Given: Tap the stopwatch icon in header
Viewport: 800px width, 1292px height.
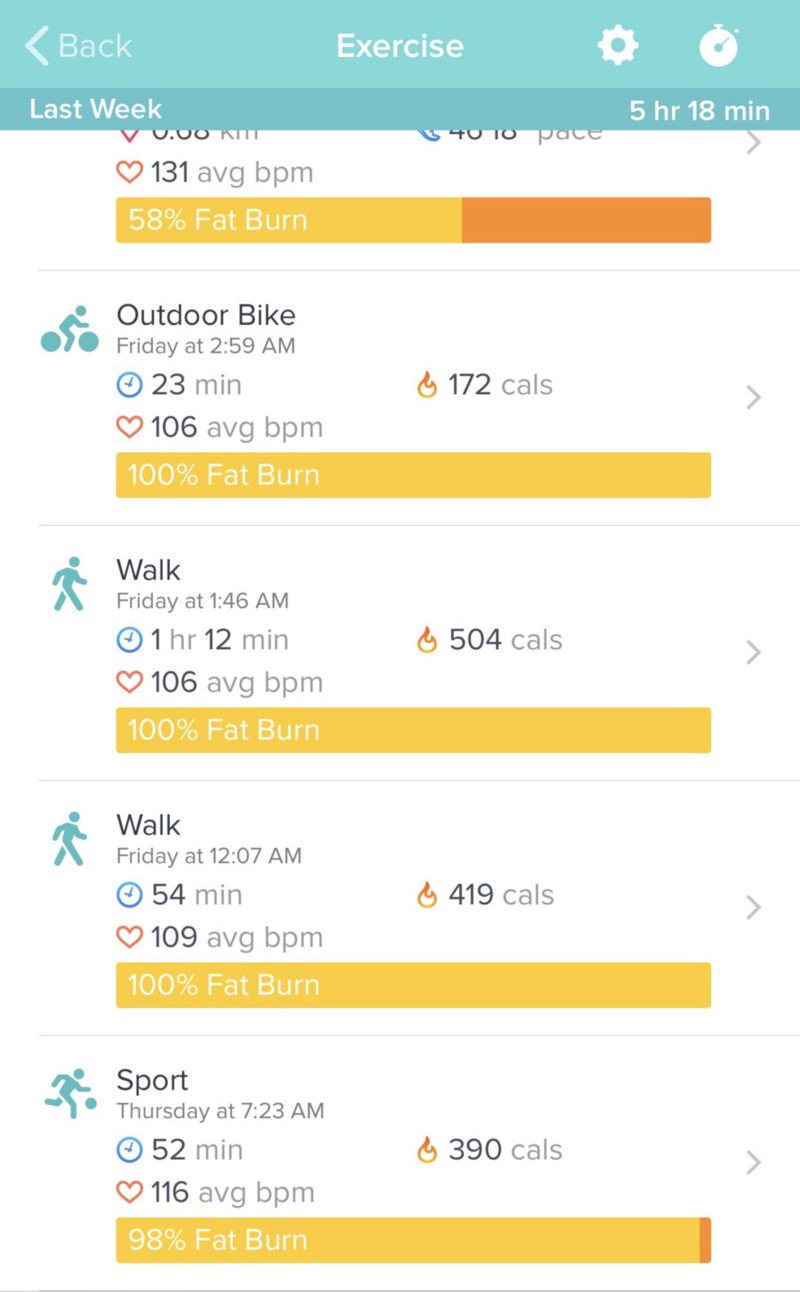Looking at the screenshot, I should click(x=718, y=46).
